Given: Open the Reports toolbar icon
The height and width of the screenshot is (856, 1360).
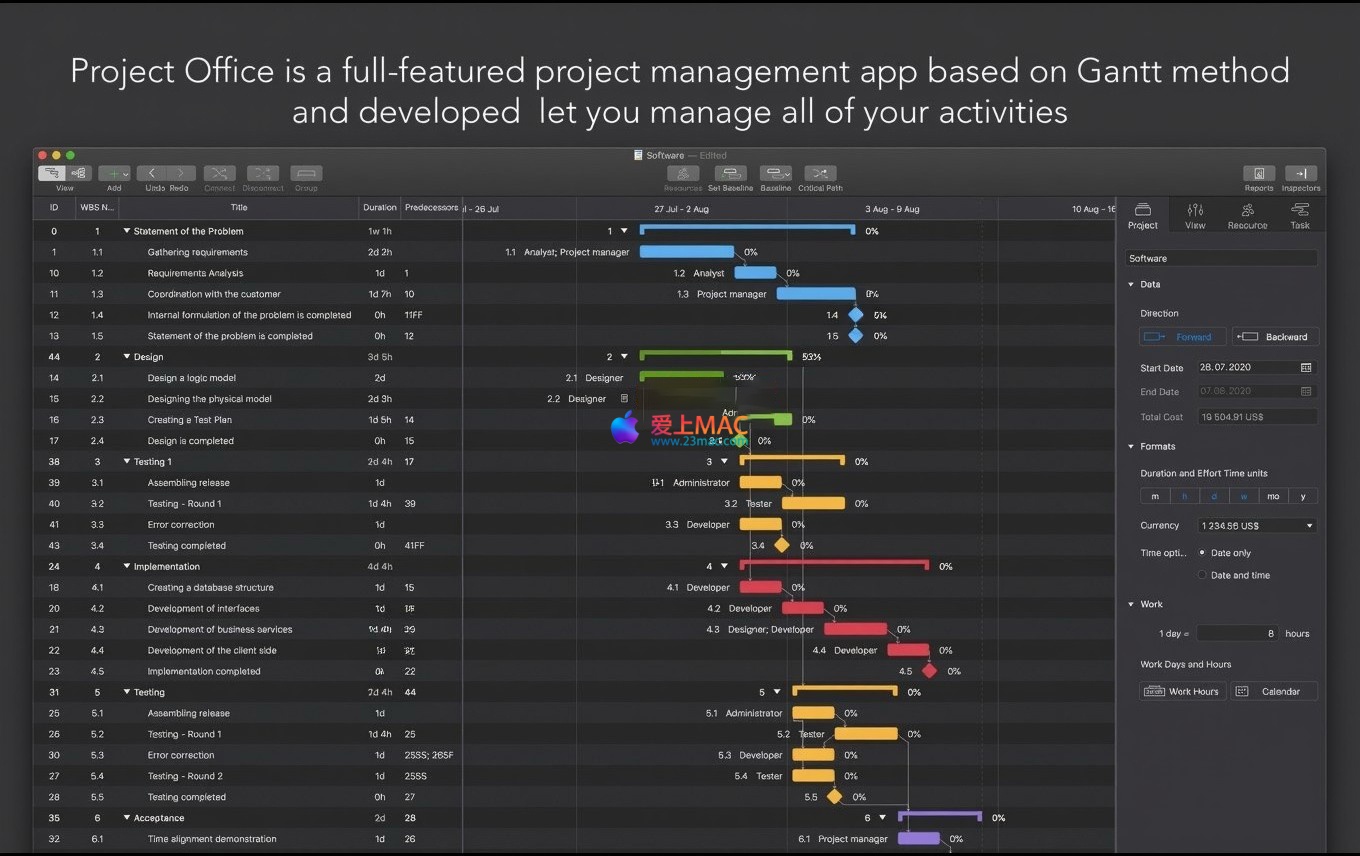Looking at the screenshot, I should tap(1258, 174).
